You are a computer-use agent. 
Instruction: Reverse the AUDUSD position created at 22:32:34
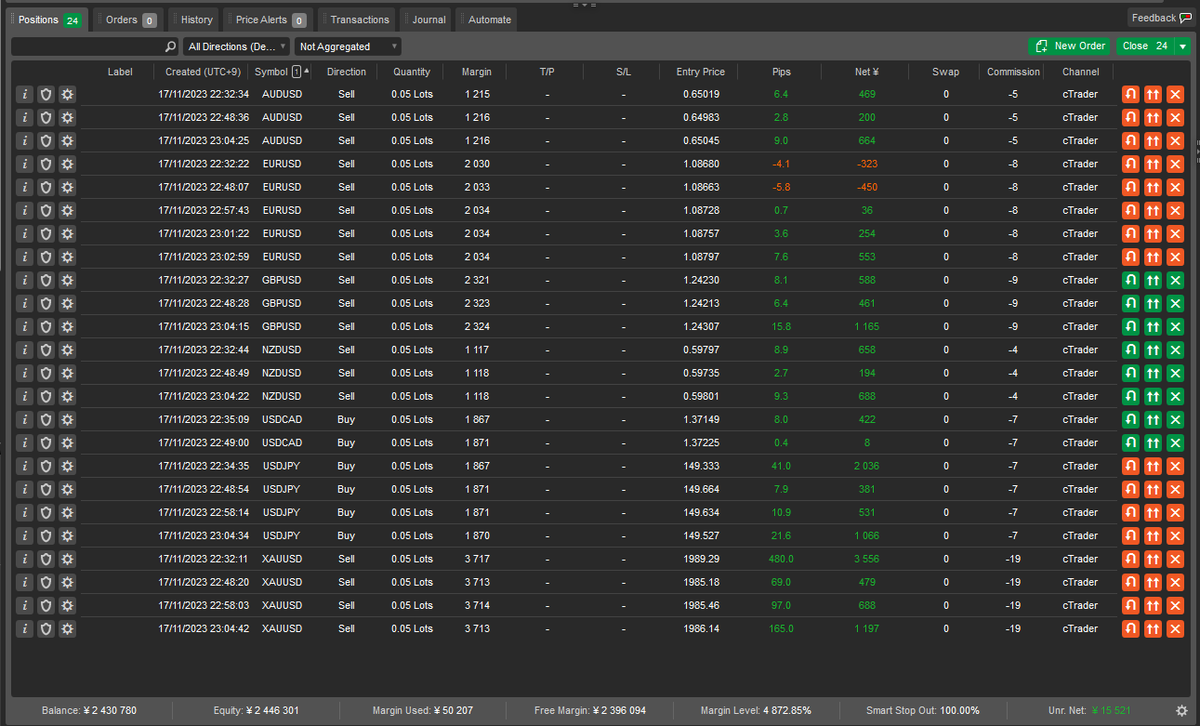(x=1130, y=94)
